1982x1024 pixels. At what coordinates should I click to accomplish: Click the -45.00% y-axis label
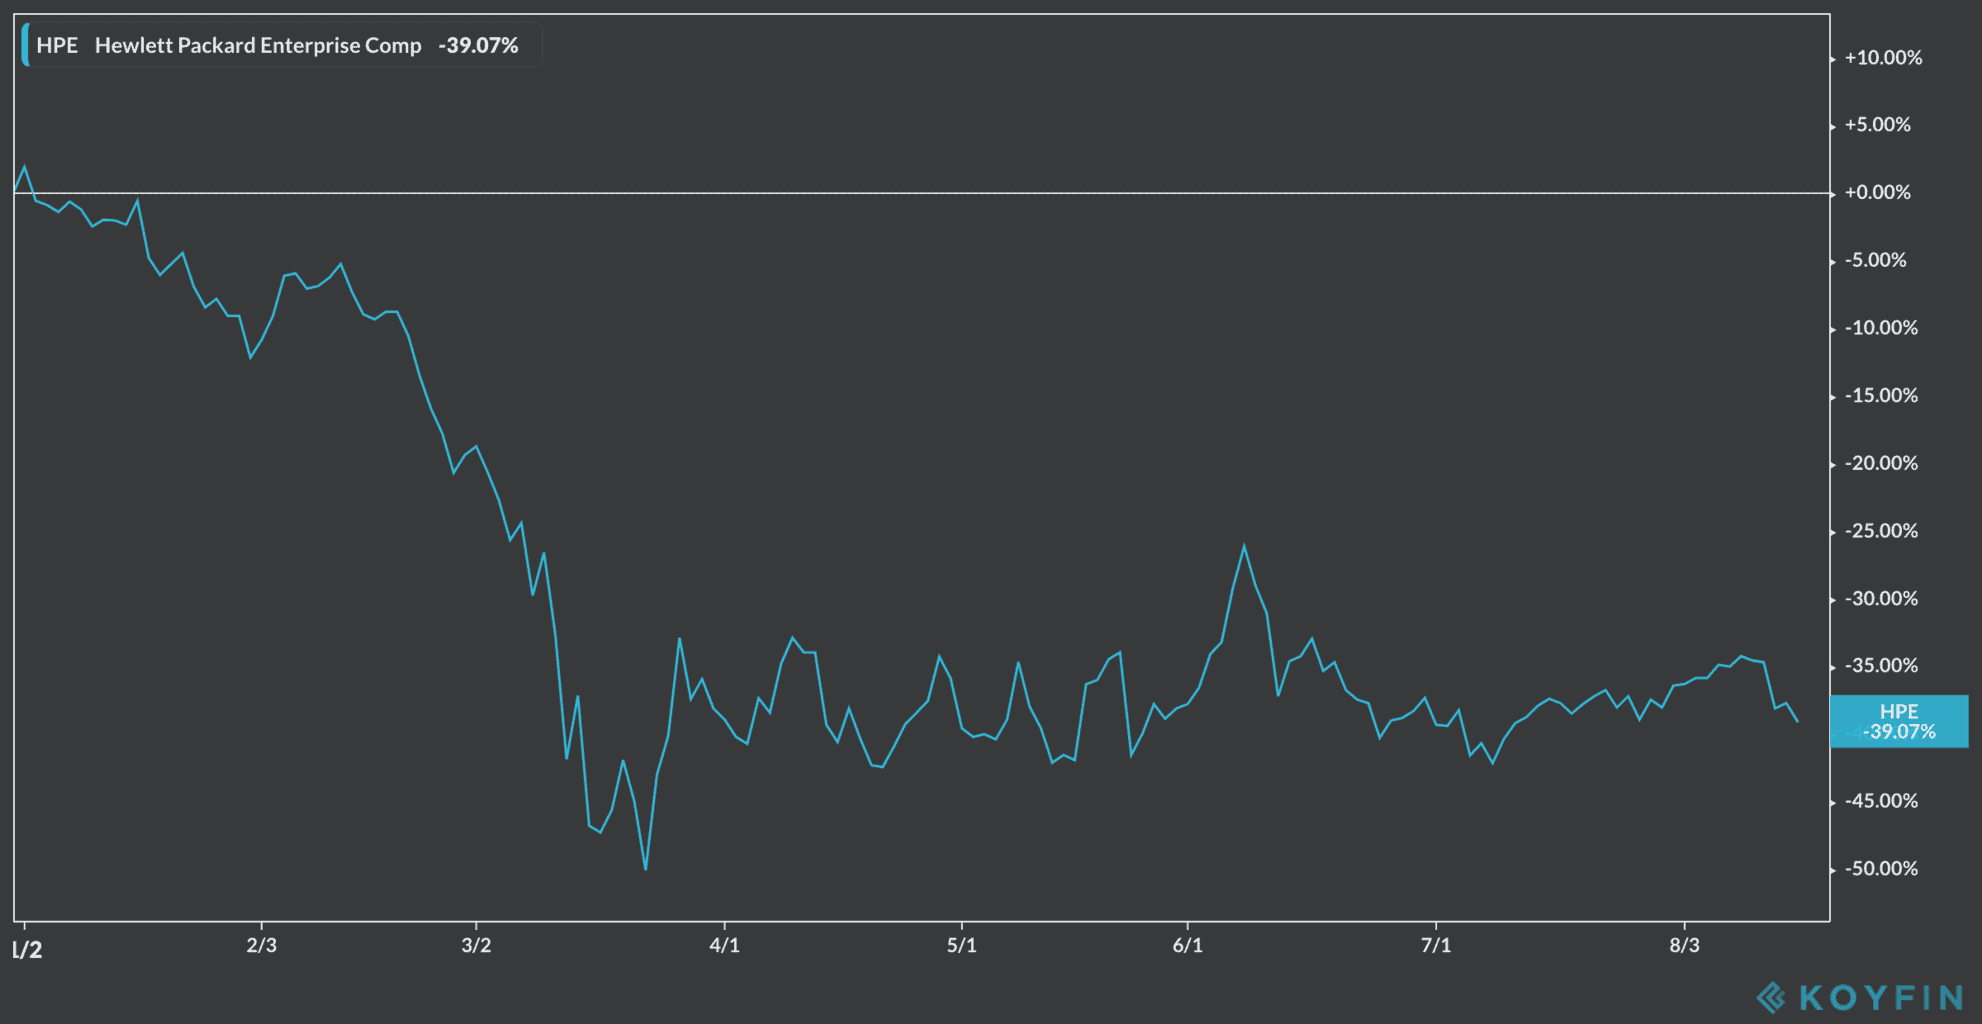pyautogui.click(x=1881, y=801)
